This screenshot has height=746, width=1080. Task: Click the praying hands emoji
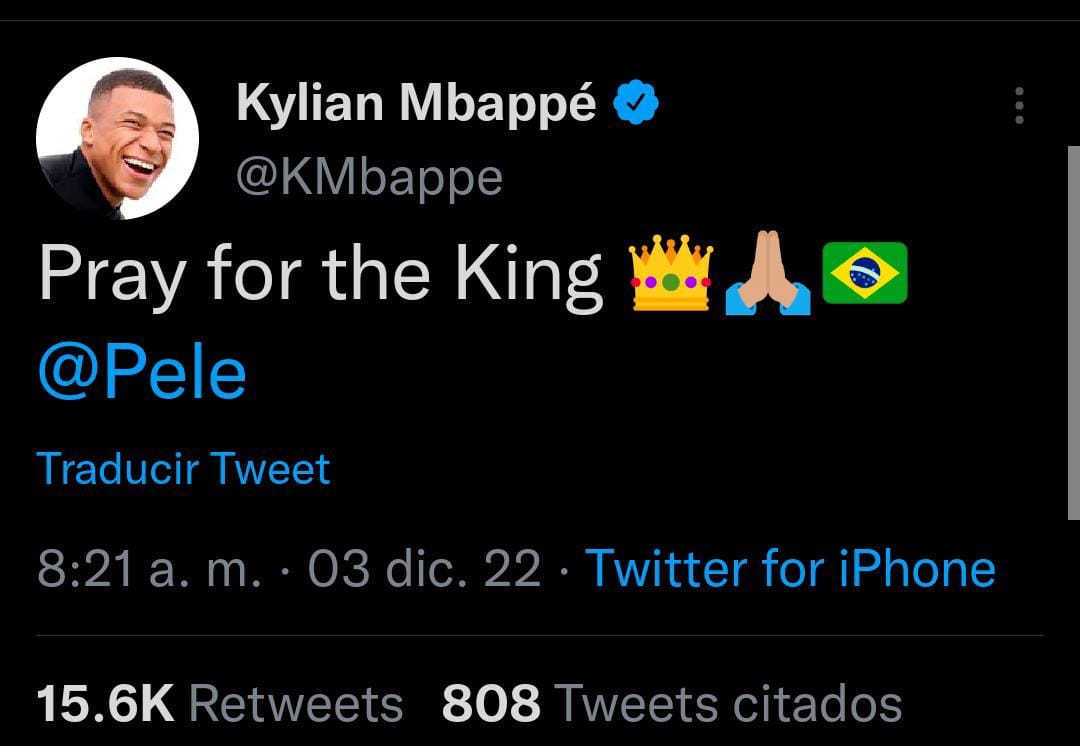767,274
